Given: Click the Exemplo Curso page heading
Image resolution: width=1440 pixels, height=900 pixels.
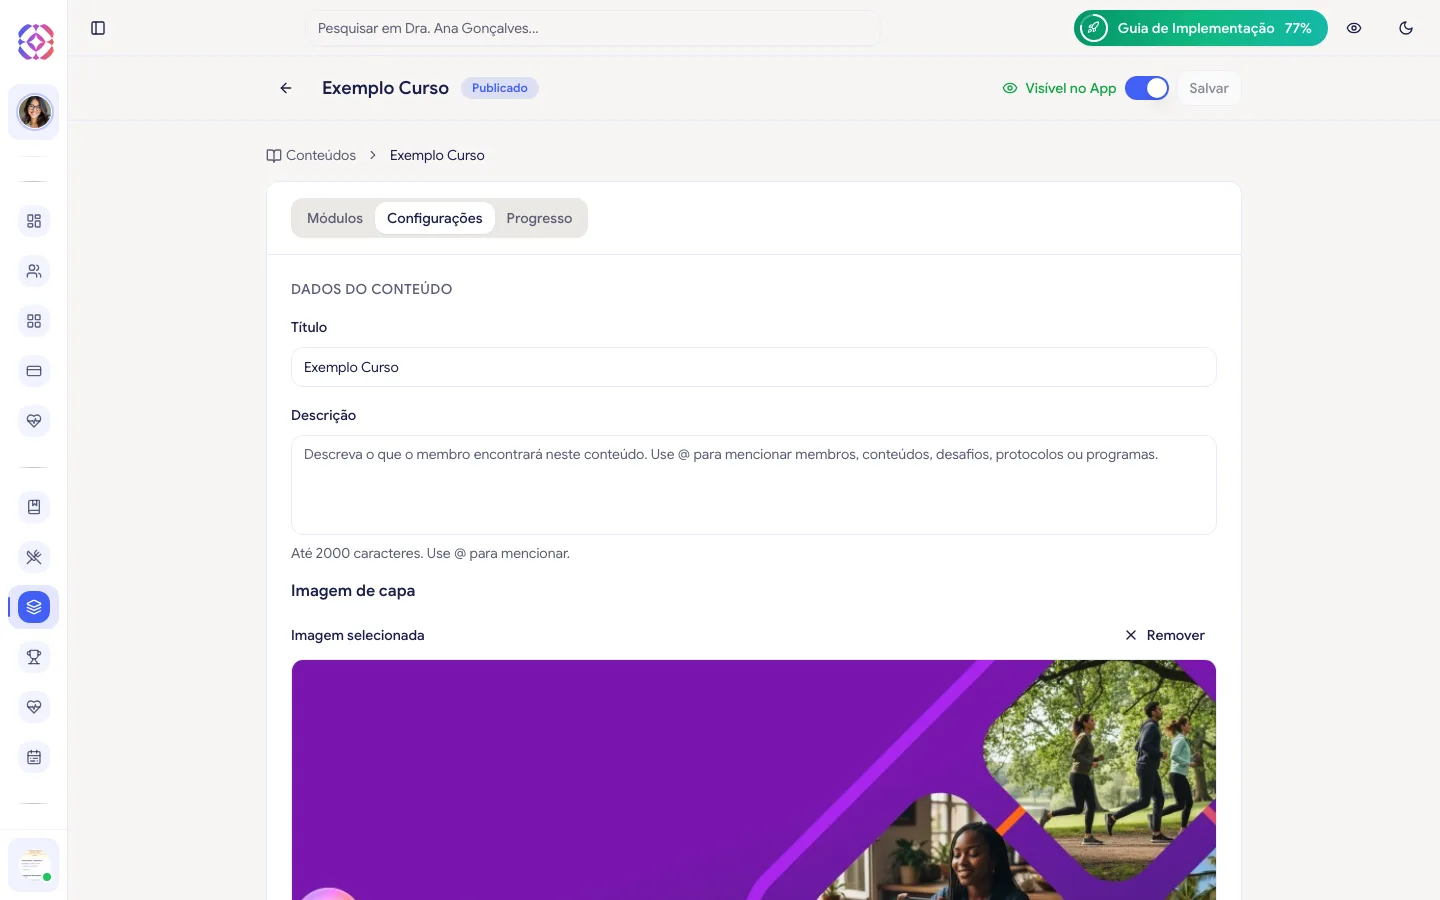Looking at the screenshot, I should 385,88.
